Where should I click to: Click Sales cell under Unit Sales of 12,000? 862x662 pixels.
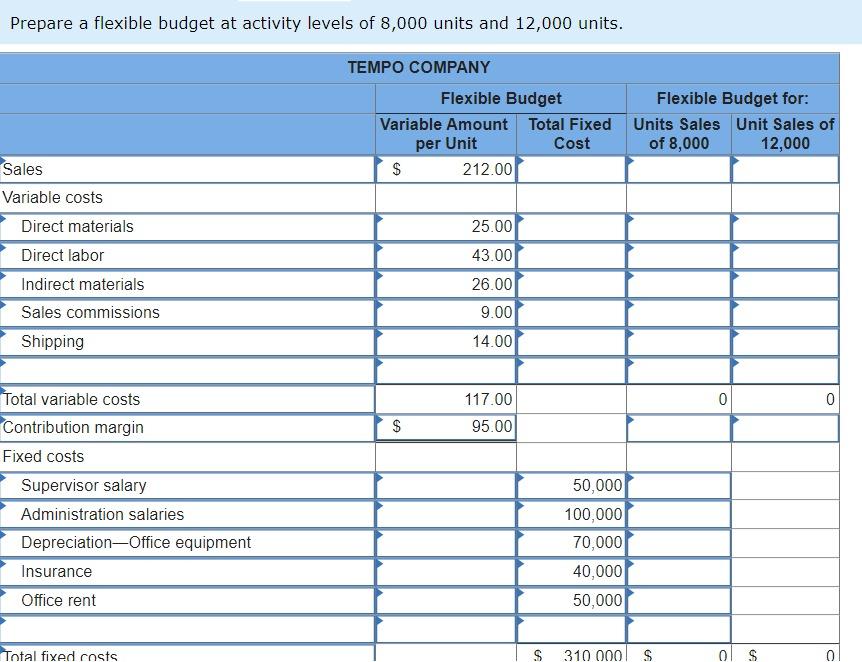785,169
